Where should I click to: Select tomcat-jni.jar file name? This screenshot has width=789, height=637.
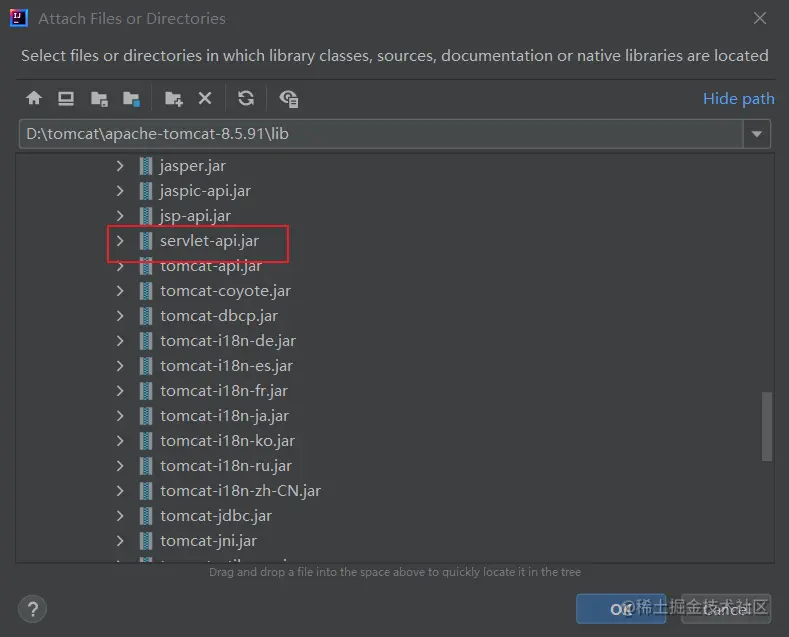208,541
